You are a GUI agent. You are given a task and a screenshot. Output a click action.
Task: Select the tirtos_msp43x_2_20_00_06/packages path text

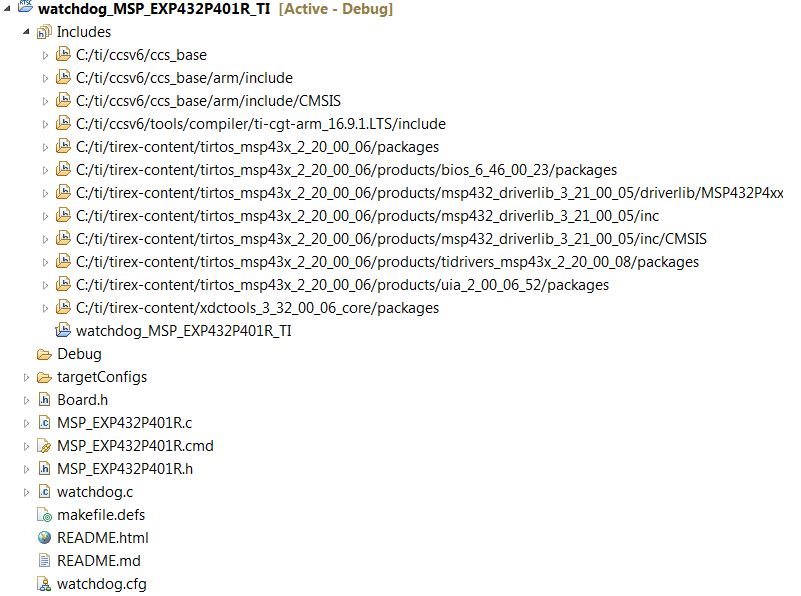257,147
